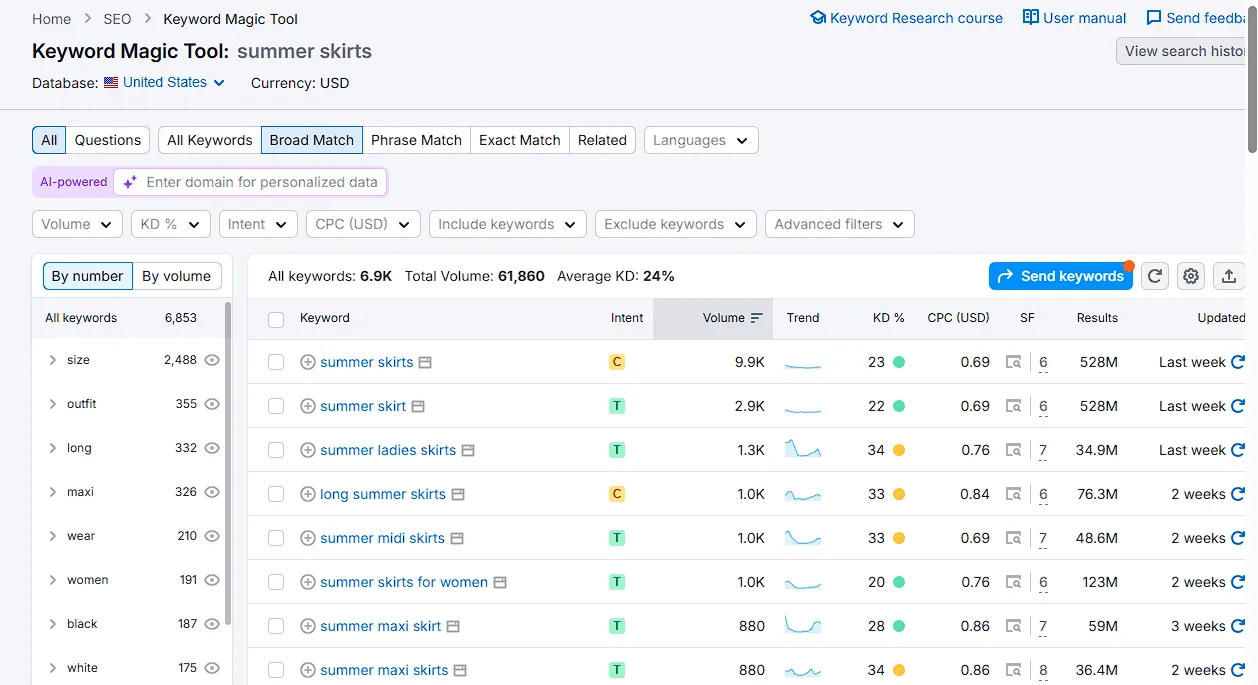
Task: Refresh the keyword list with the reload icon
Action: (1154, 276)
